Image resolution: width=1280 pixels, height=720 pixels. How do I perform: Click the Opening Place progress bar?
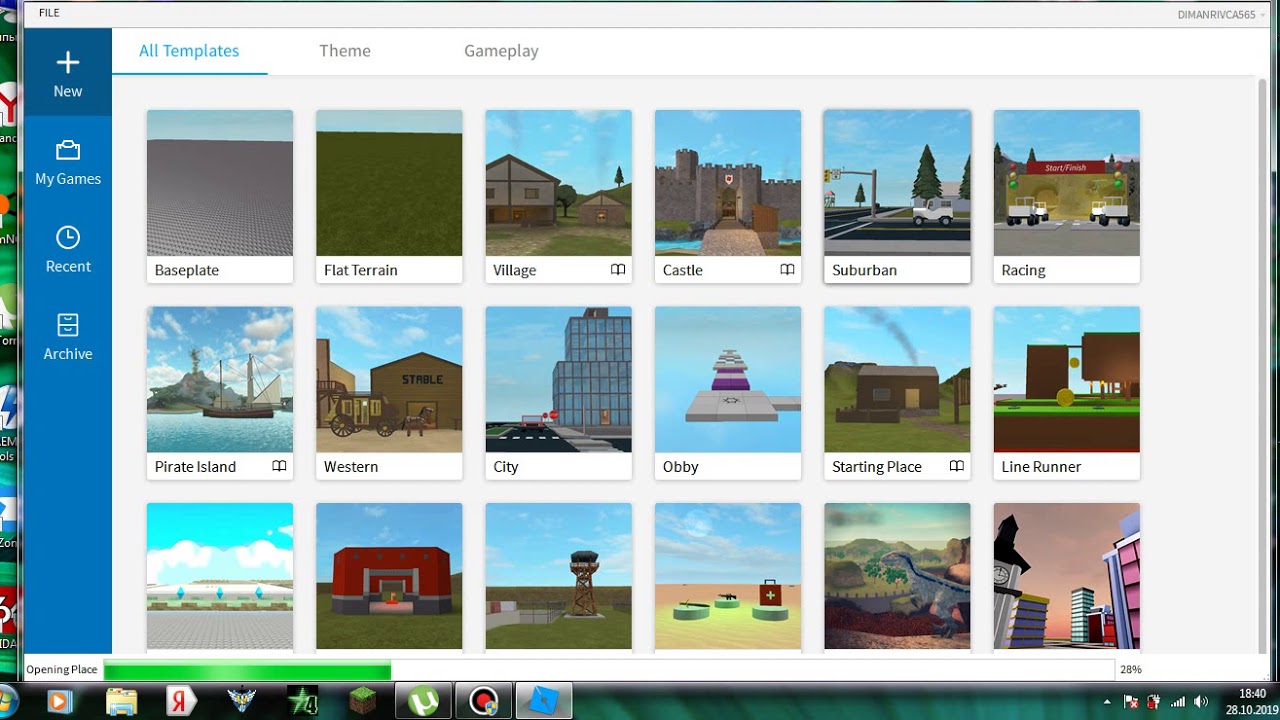[608, 670]
